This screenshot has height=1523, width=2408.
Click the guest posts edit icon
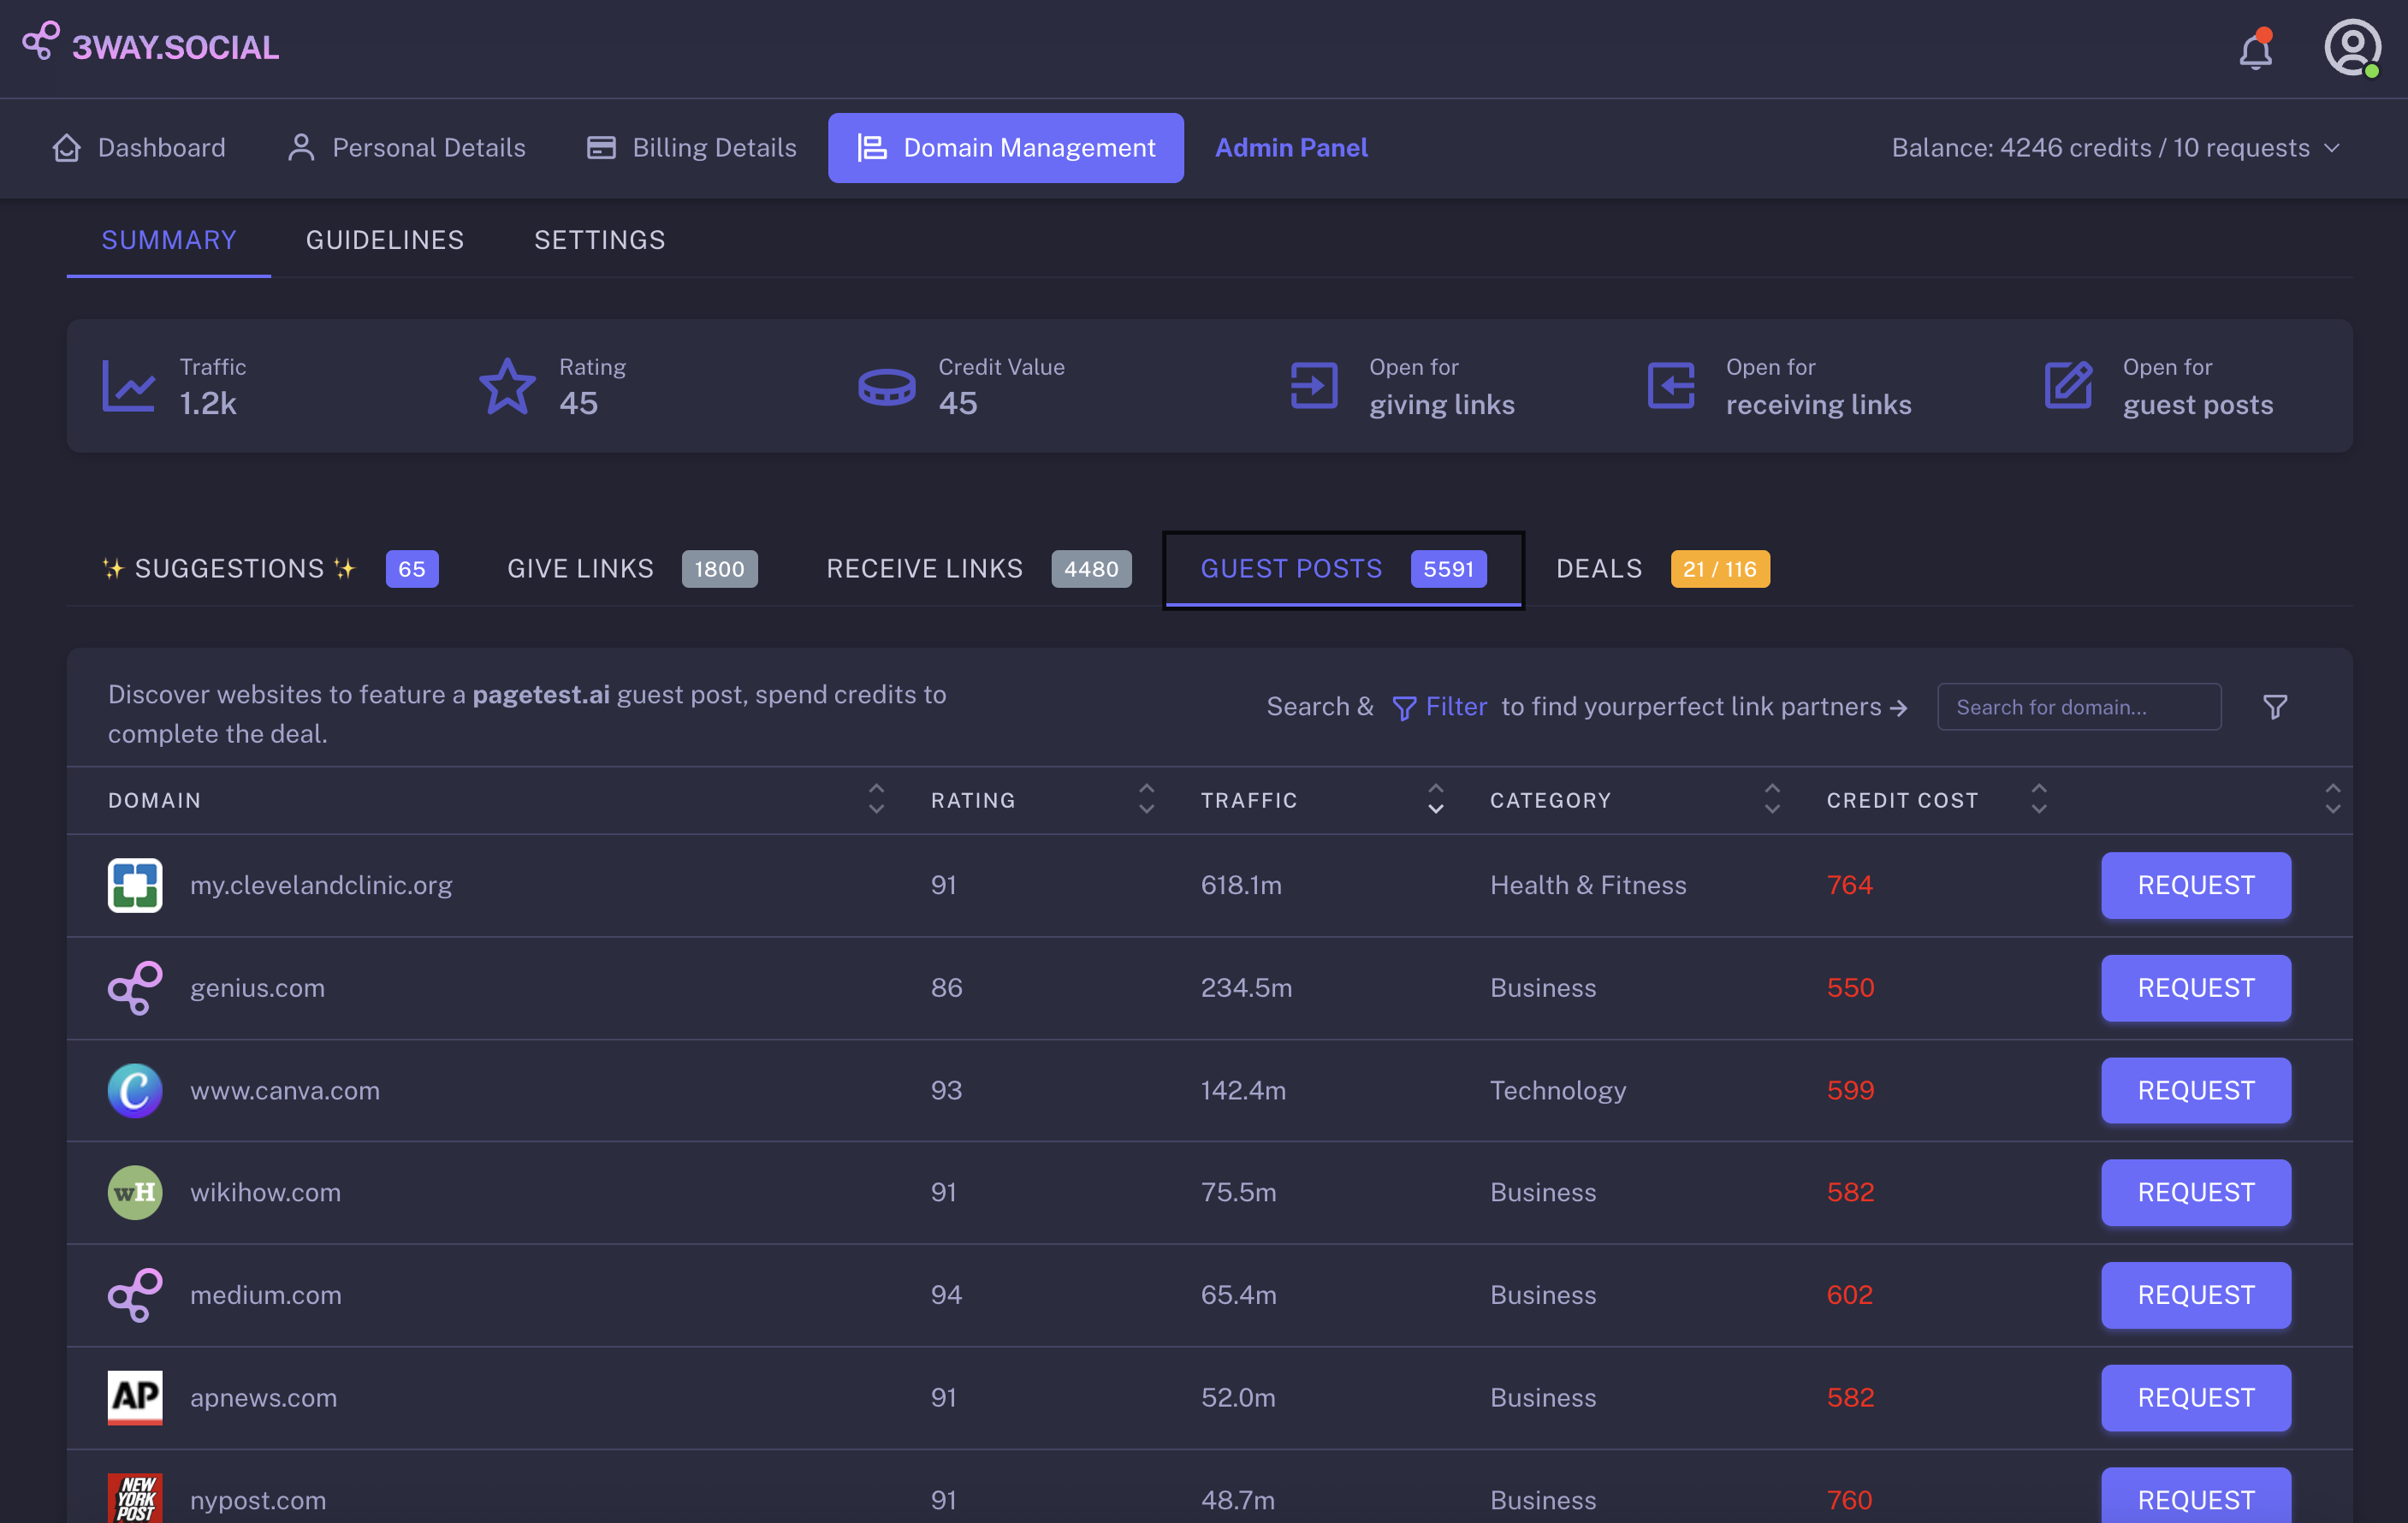tap(2068, 386)
